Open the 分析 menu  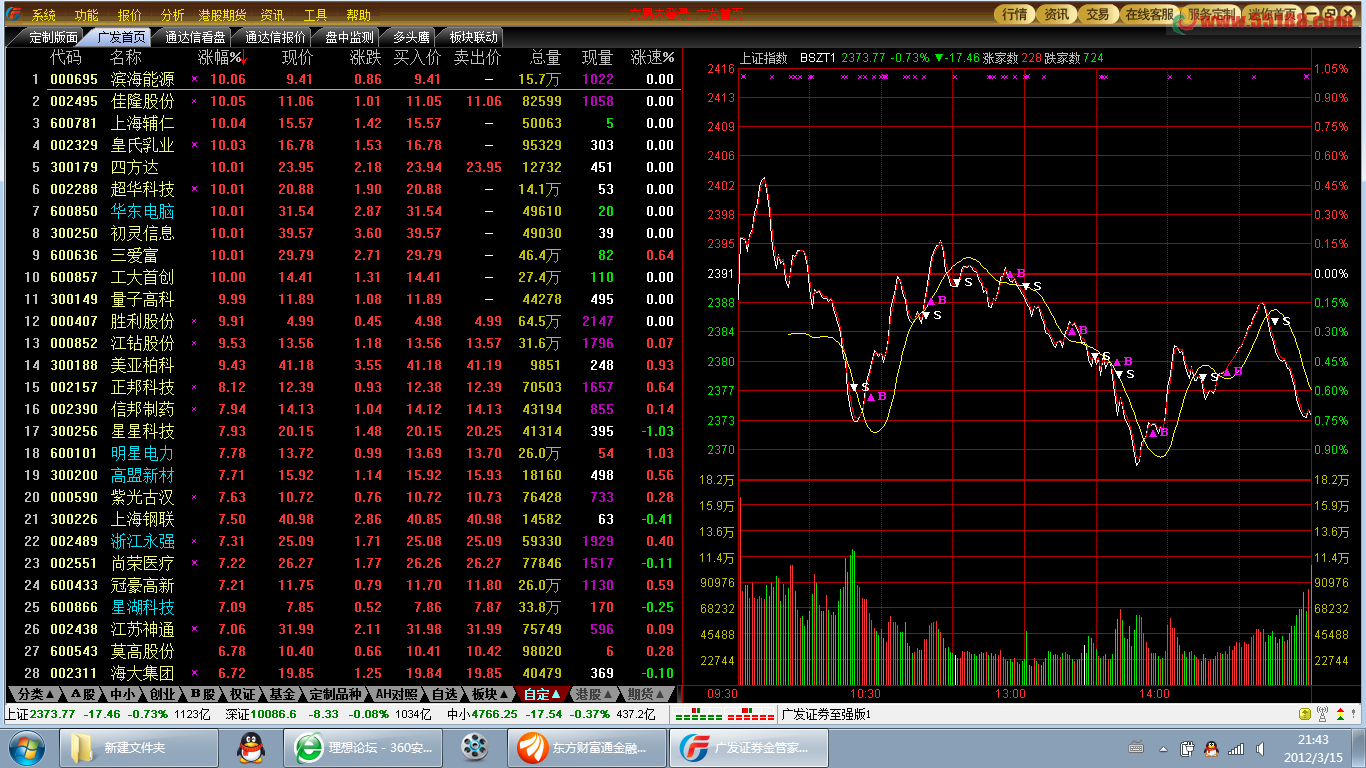point(173,15)
